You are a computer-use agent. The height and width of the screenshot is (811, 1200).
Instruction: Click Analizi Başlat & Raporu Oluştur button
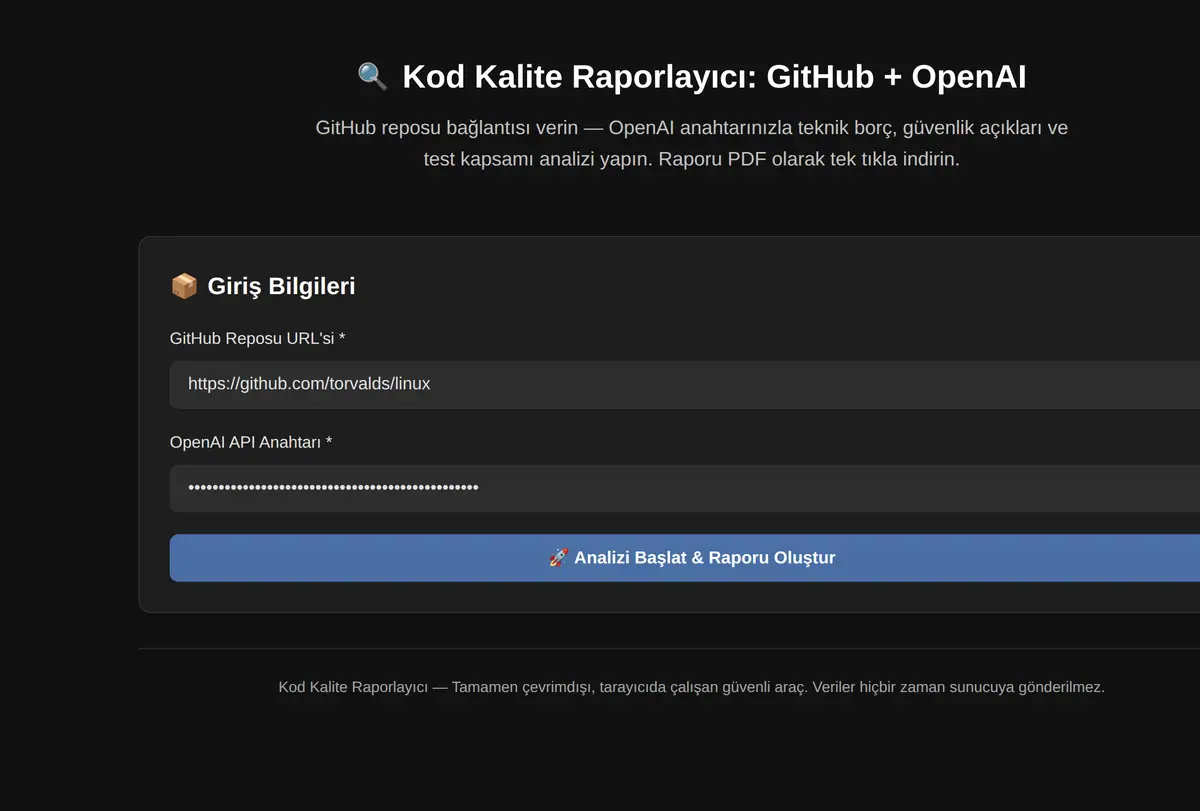685,558
